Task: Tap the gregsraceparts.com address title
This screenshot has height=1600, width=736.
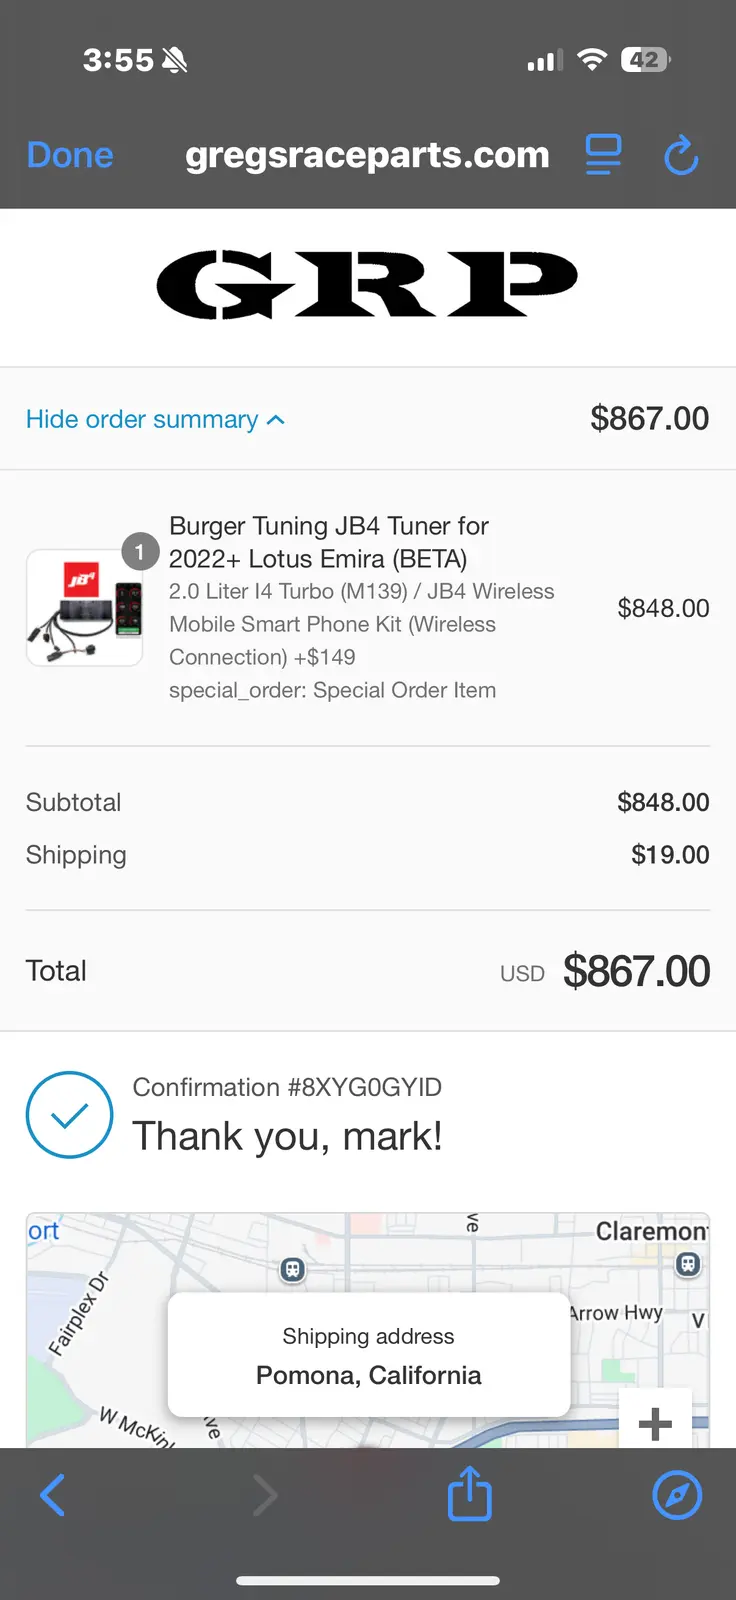Action: 367,155
